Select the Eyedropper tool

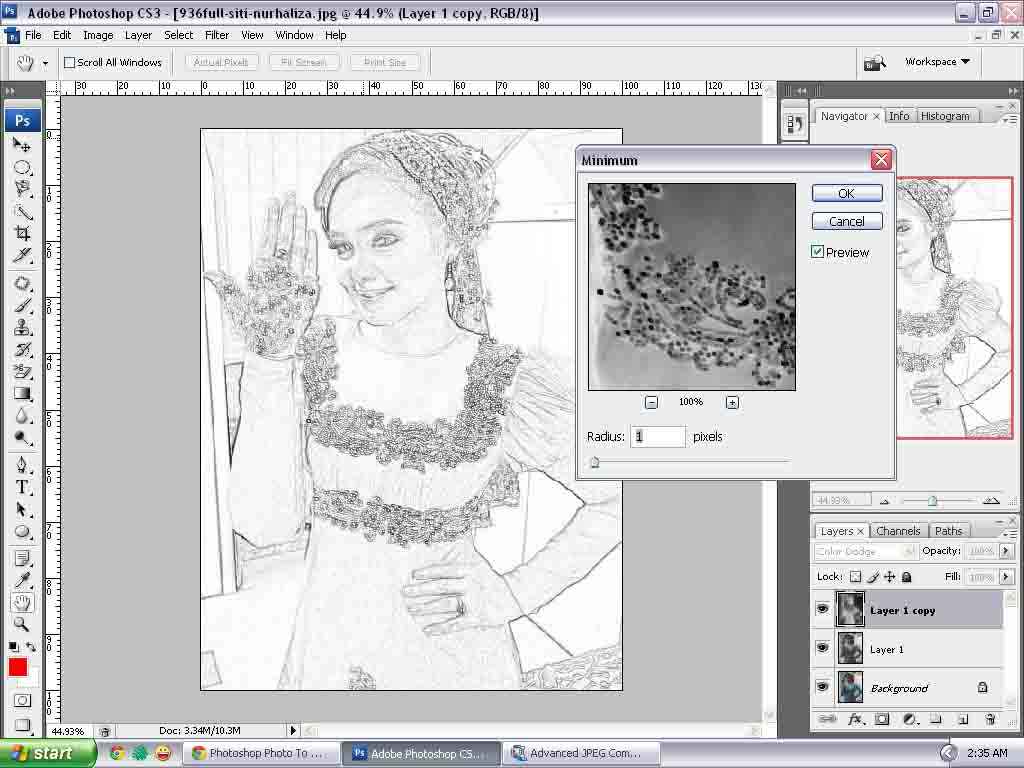pyautogui.click(x=22, y=581)
